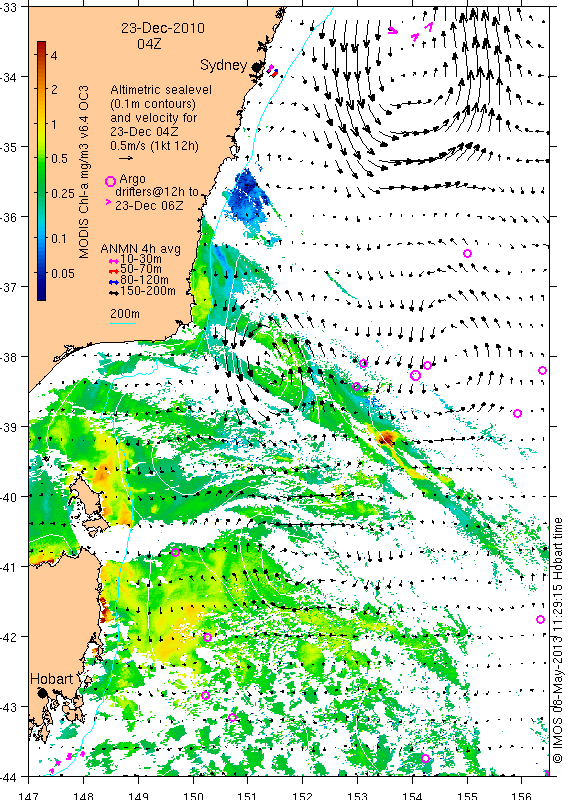Click the Argo float circle near 154.3E, 38.1S

click(x=428, y=365)
